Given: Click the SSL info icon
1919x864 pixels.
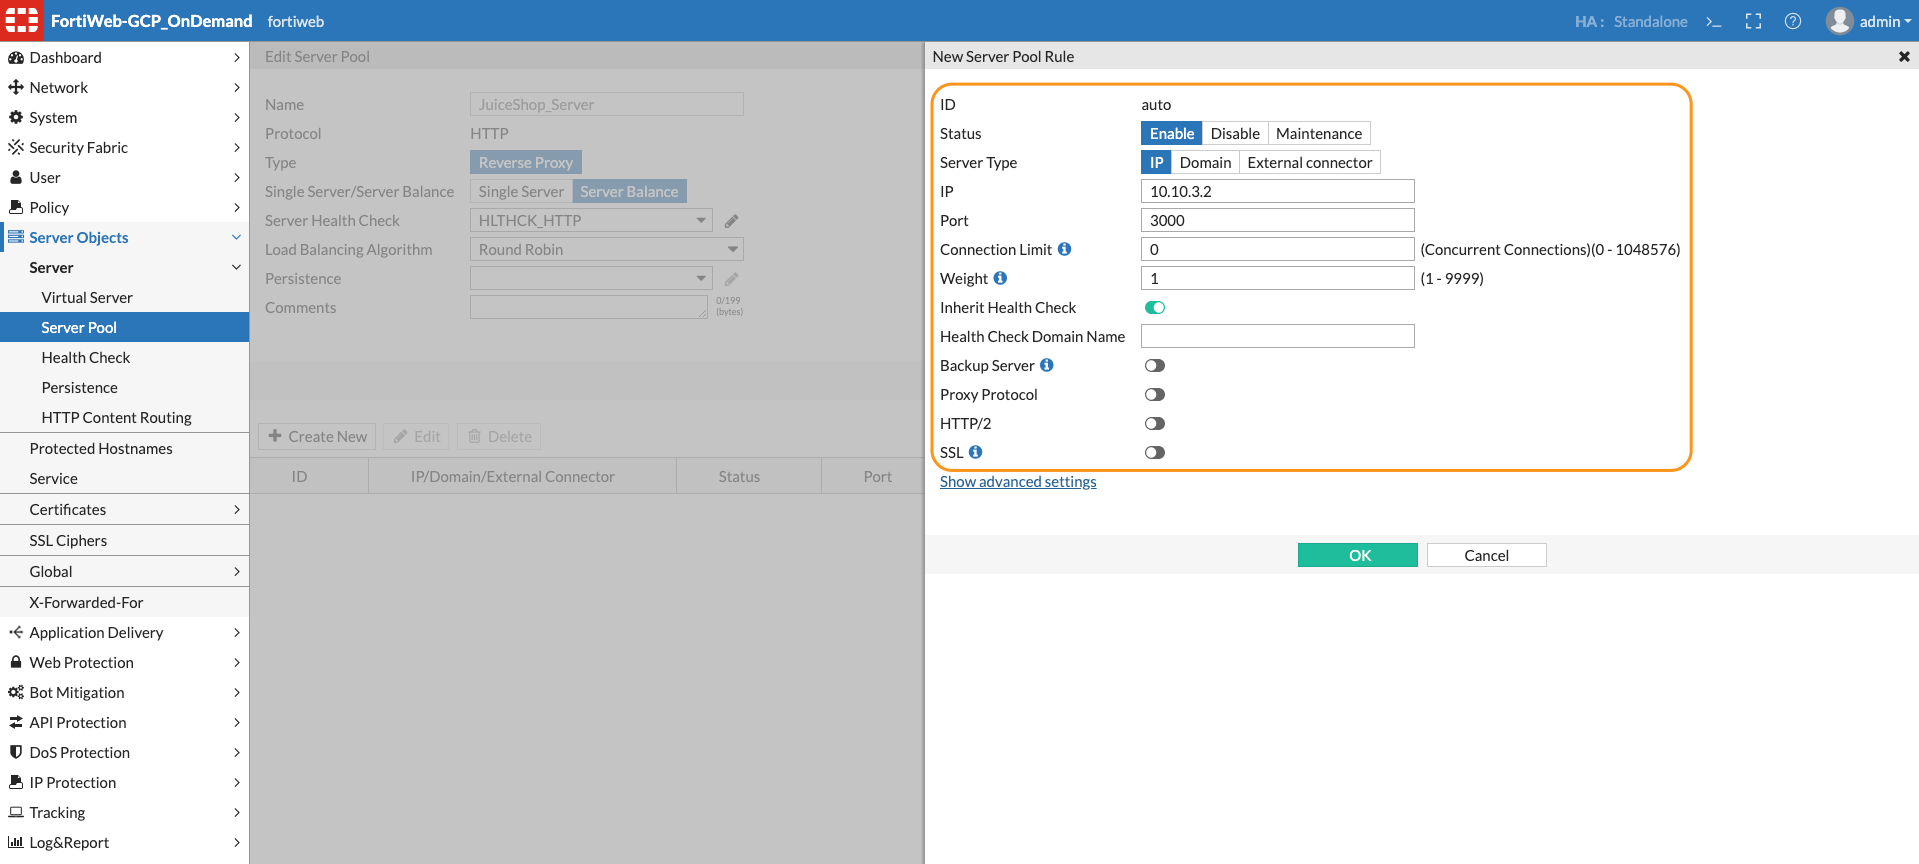Looking at the screenshot, I should click(976, 452).
